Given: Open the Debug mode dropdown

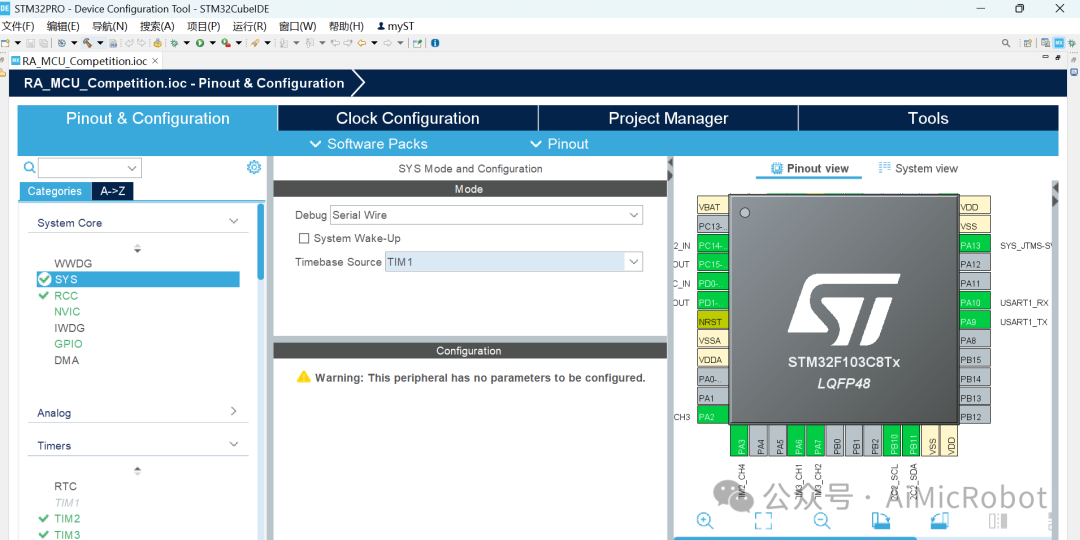Looking at the screenshot, I should 634,215.
